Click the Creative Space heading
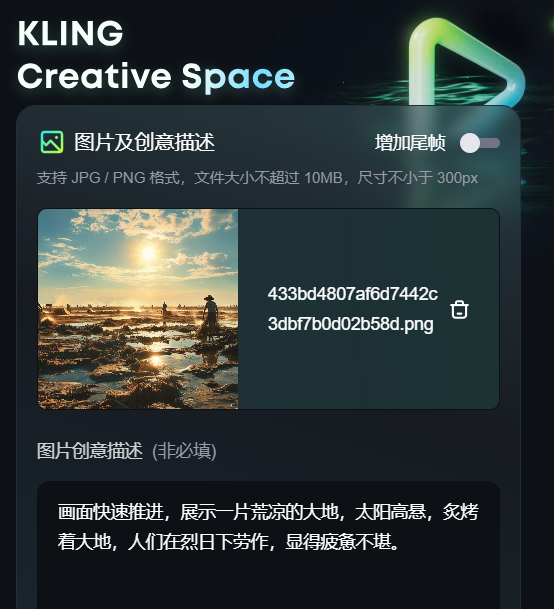This screenshot has width=554, height=609. click(156, 77)
